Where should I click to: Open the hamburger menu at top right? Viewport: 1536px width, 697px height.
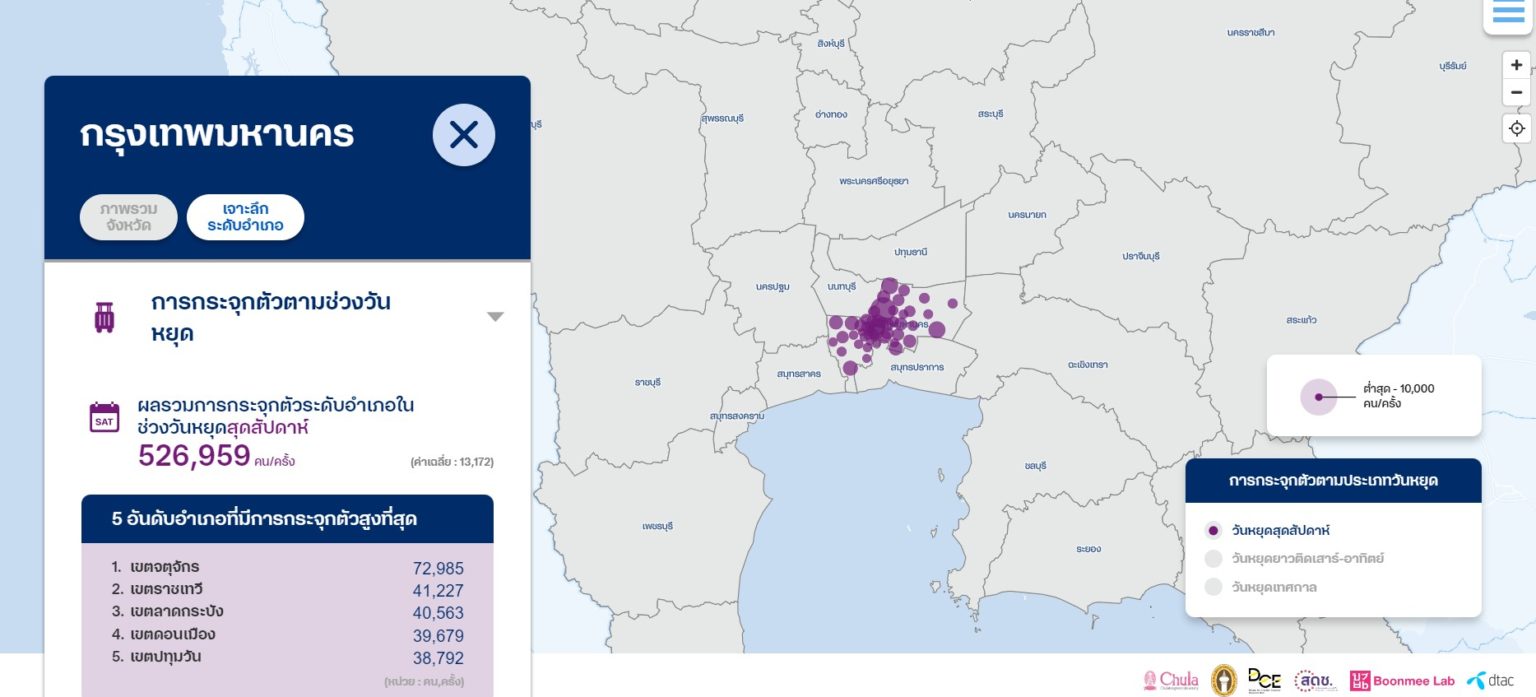point(1507,12)
